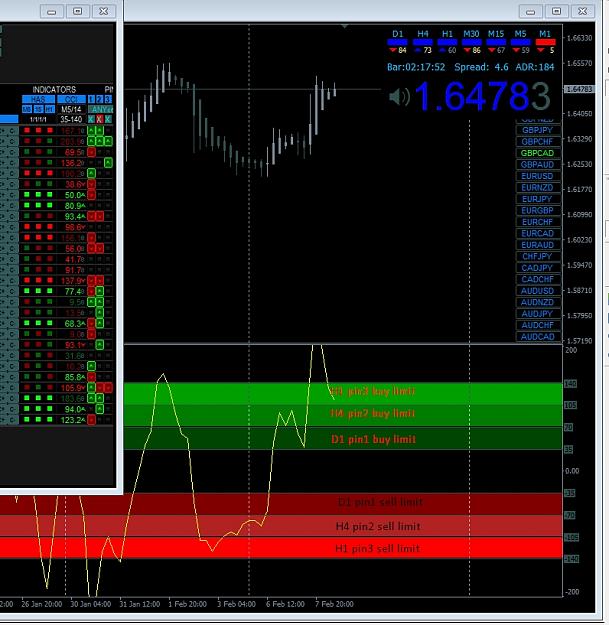
Task: Click the green up-arrow pin on 136.2 row
Action: pos(108,163)
